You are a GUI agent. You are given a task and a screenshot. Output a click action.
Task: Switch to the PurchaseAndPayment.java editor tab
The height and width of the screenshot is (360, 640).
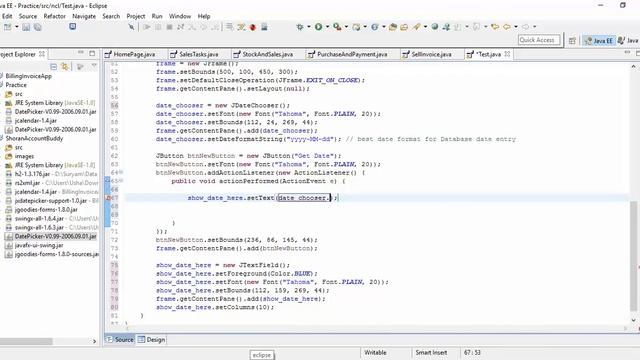tap(352, 54)
